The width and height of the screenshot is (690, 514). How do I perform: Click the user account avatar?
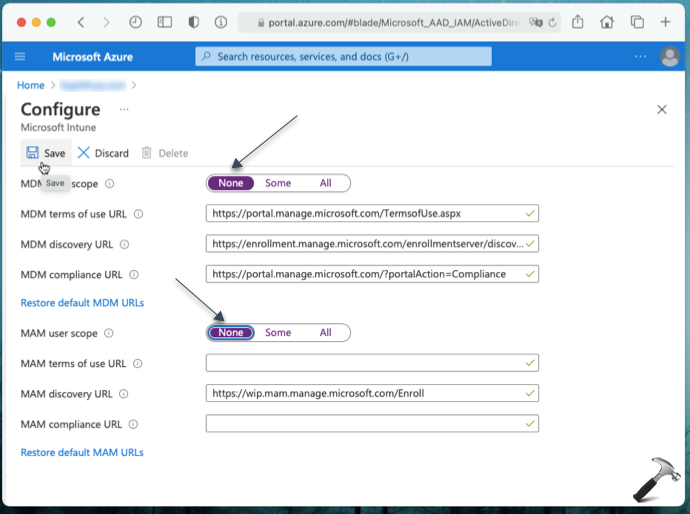click(x=669, y=57)
